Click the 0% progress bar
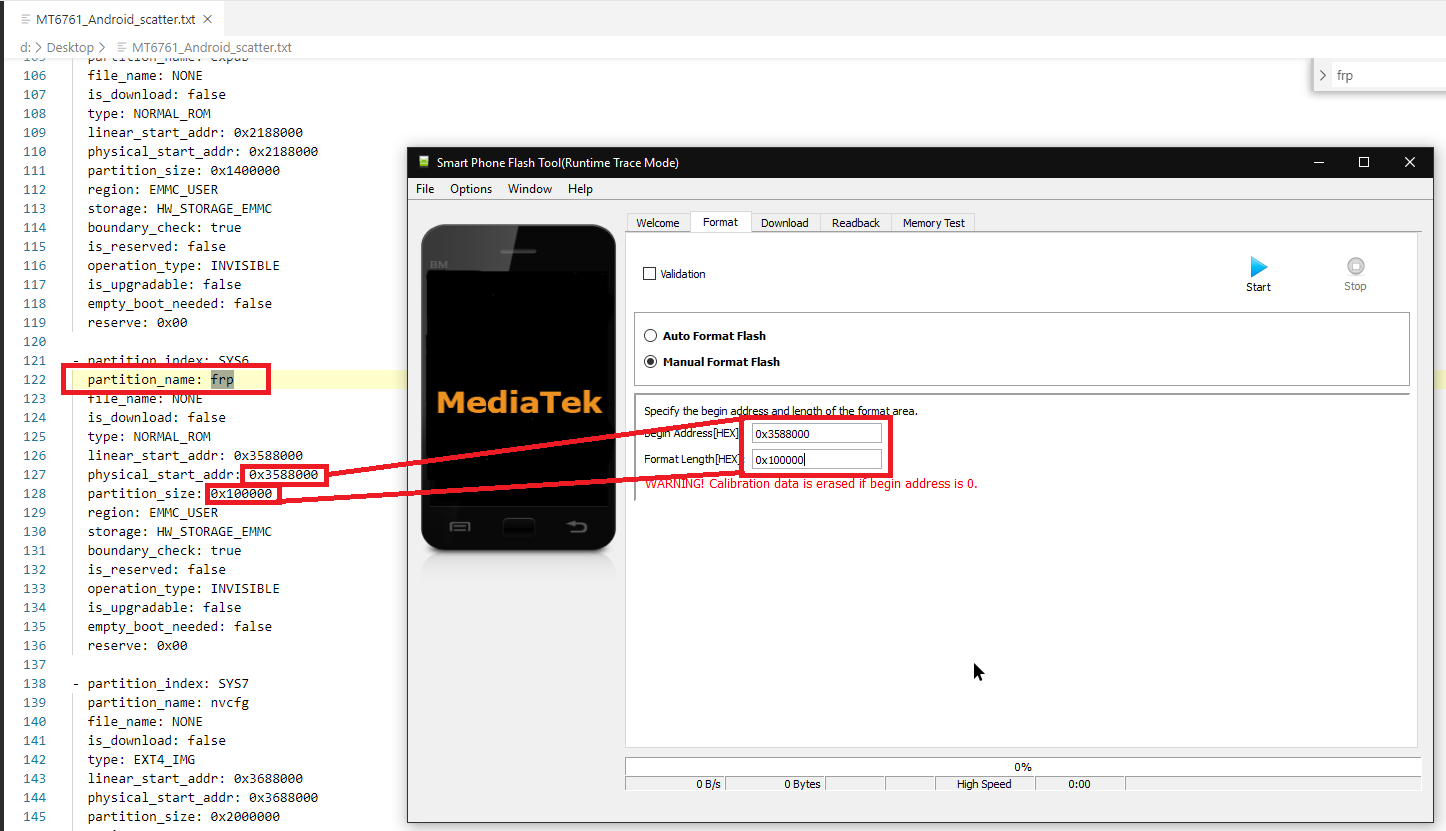This screenshot has width=1446, height=831. 1023,767
